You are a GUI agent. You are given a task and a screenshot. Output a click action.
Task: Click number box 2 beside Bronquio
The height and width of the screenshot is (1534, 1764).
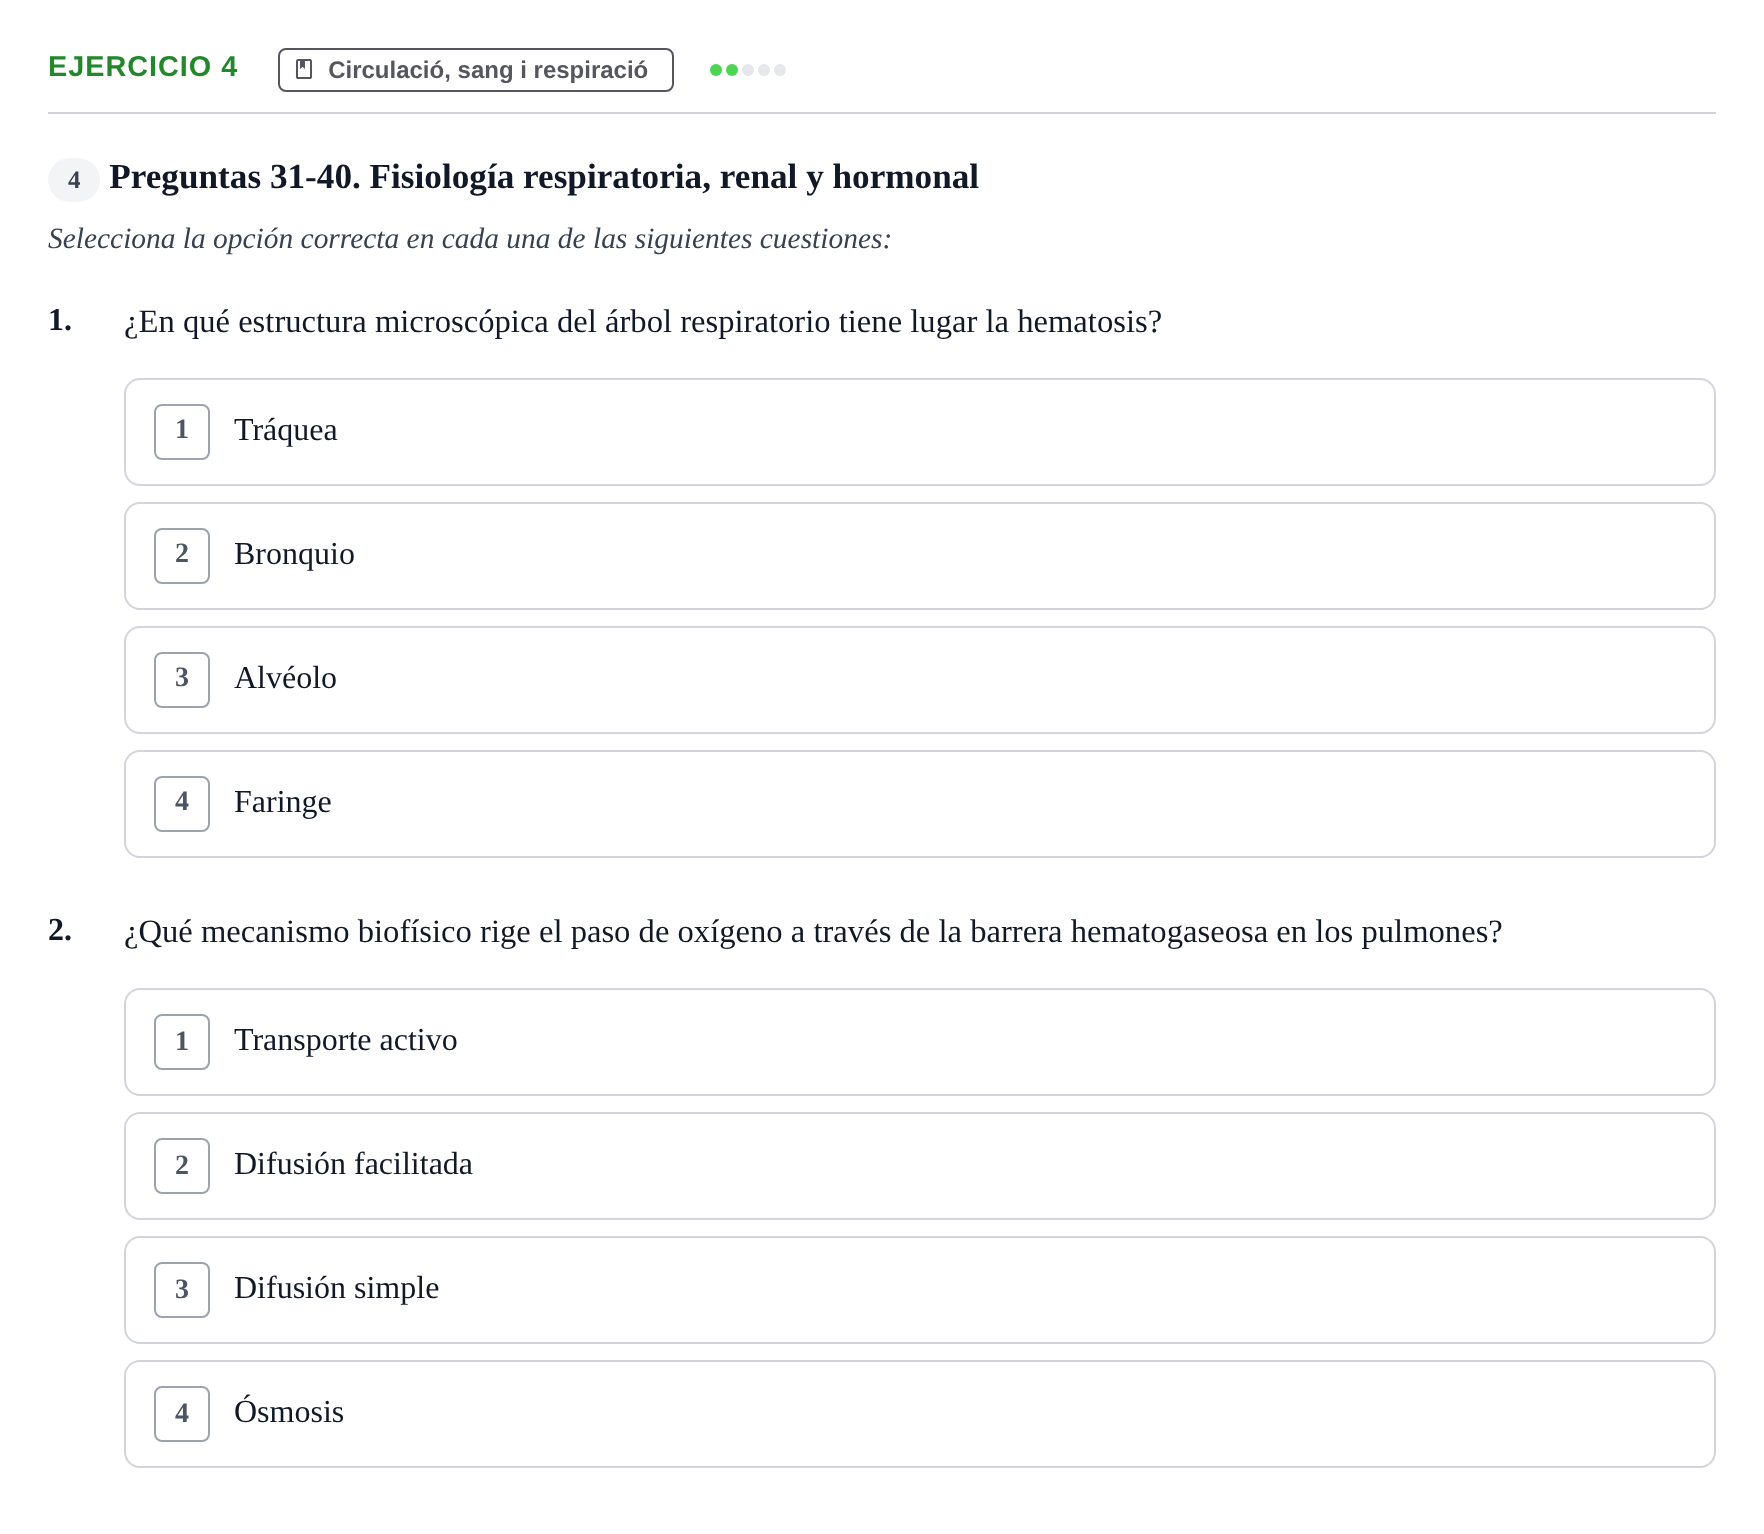(x=182, y=556)
